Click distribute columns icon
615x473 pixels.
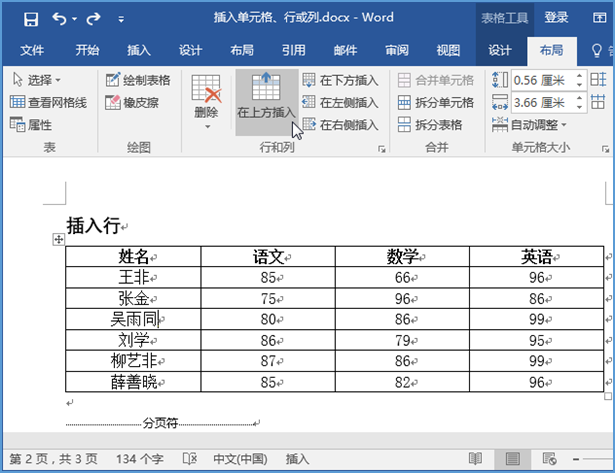point(599,102)
